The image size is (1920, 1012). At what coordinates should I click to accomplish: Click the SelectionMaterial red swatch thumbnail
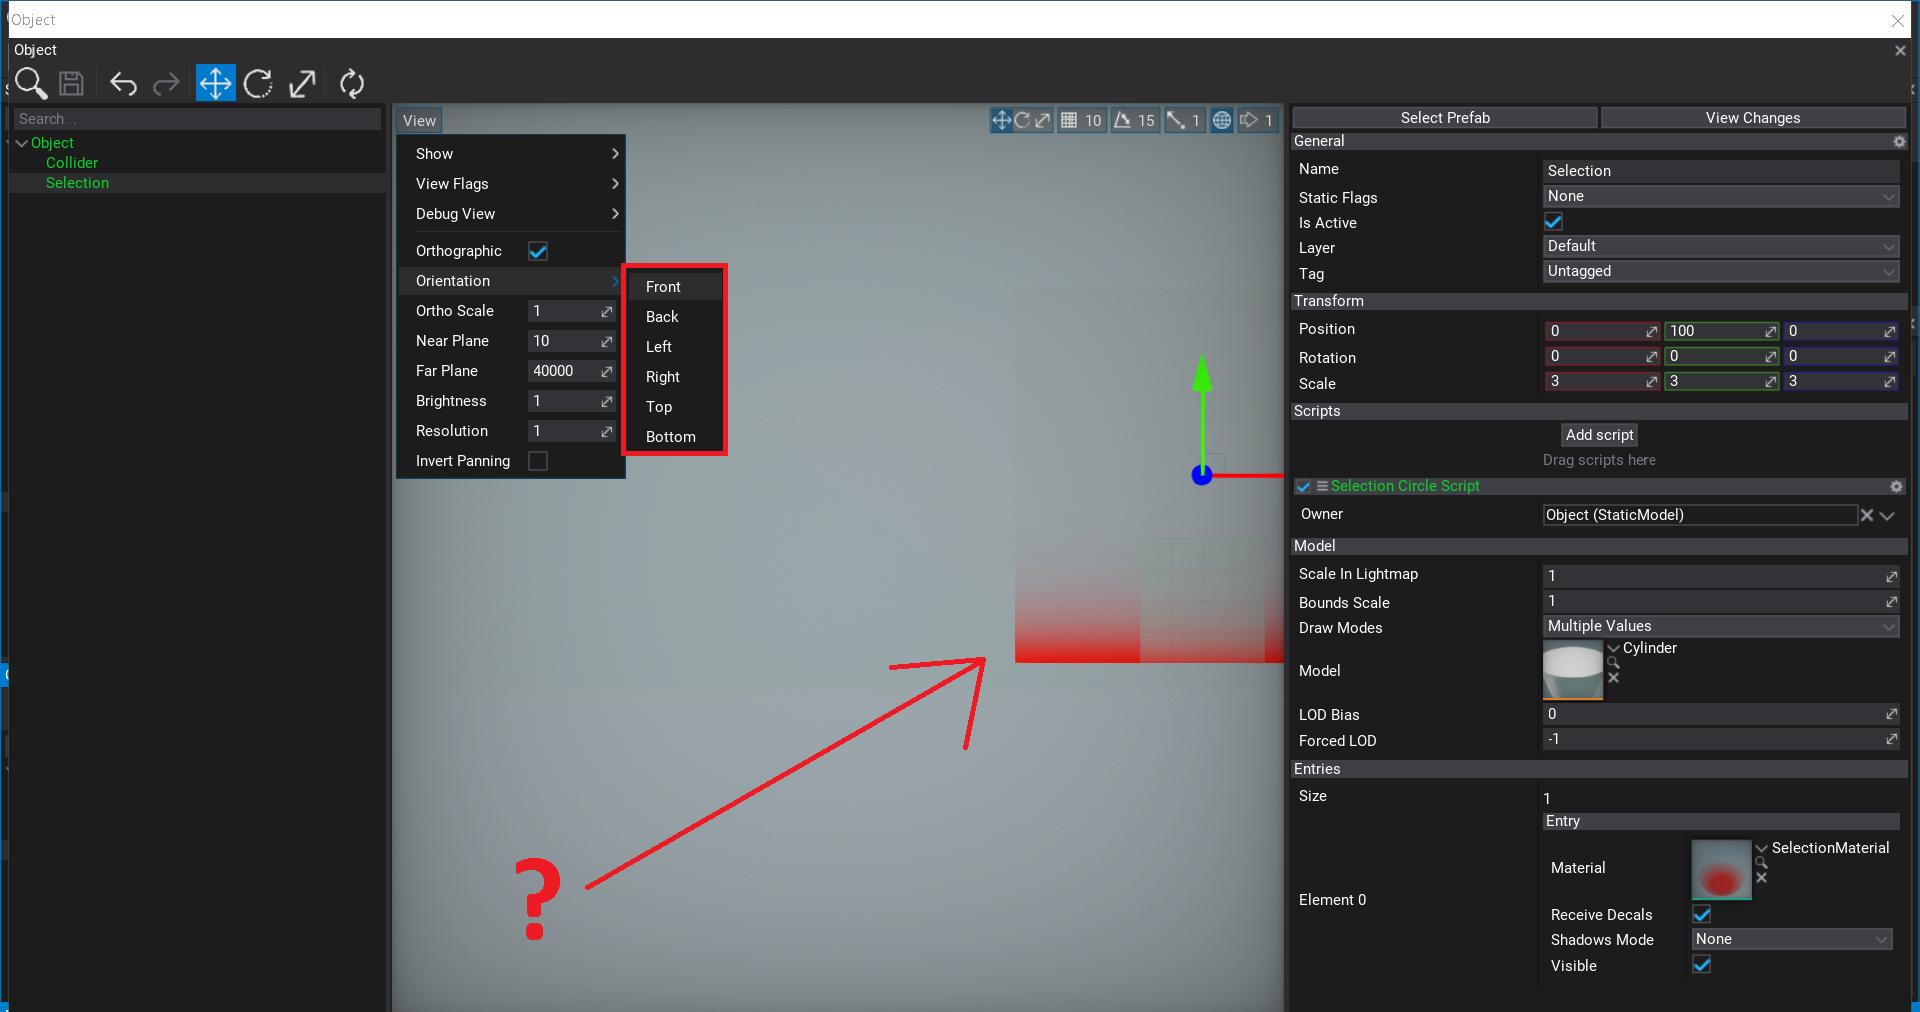[1721, 868]
